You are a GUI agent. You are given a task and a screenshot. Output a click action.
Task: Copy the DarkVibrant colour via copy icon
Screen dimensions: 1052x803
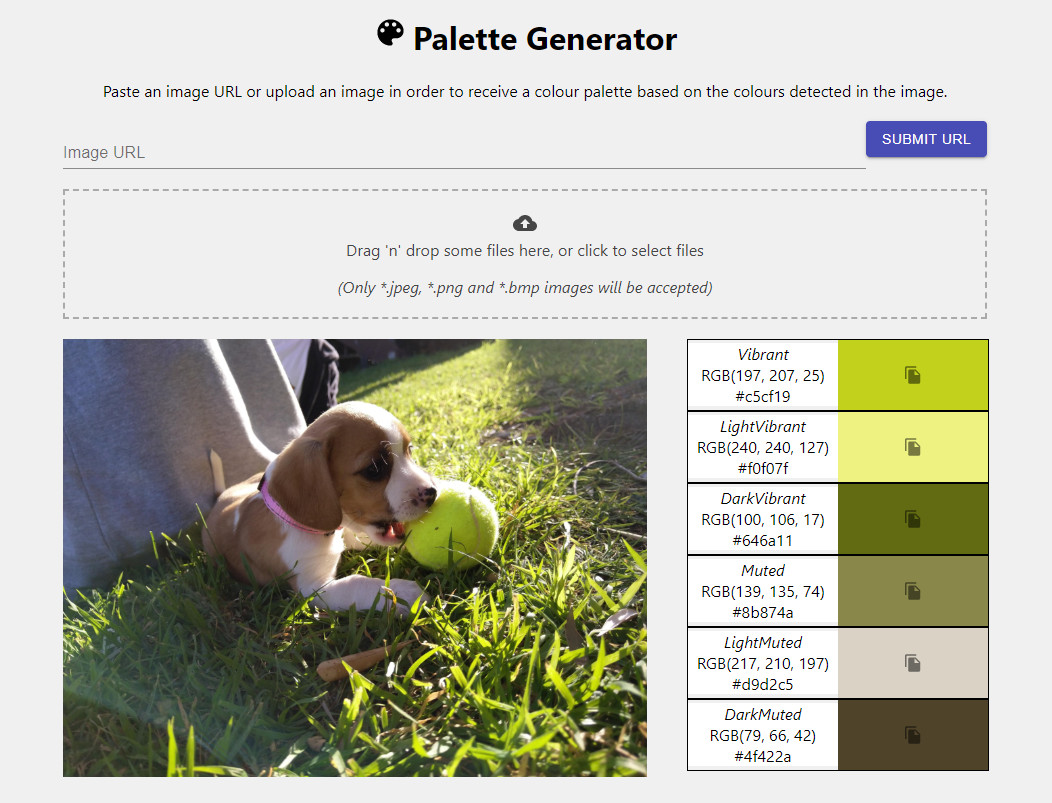(x=912, y=519)
